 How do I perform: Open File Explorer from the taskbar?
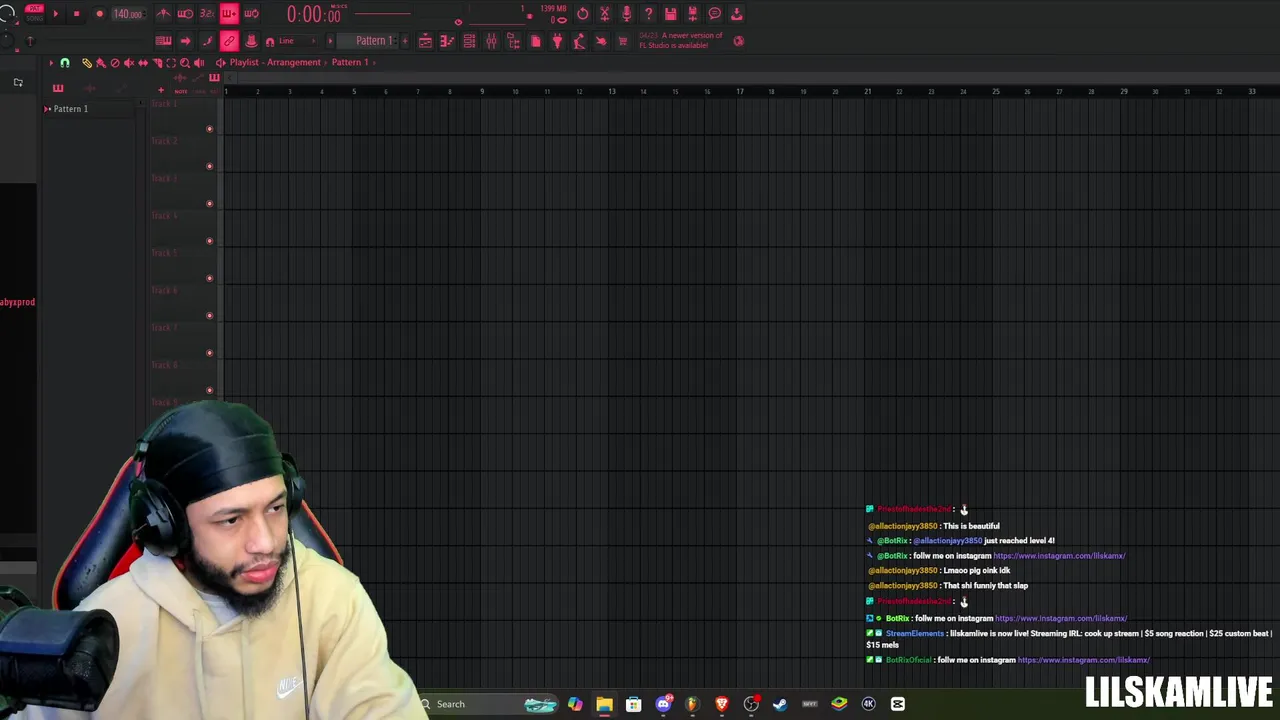604,704
